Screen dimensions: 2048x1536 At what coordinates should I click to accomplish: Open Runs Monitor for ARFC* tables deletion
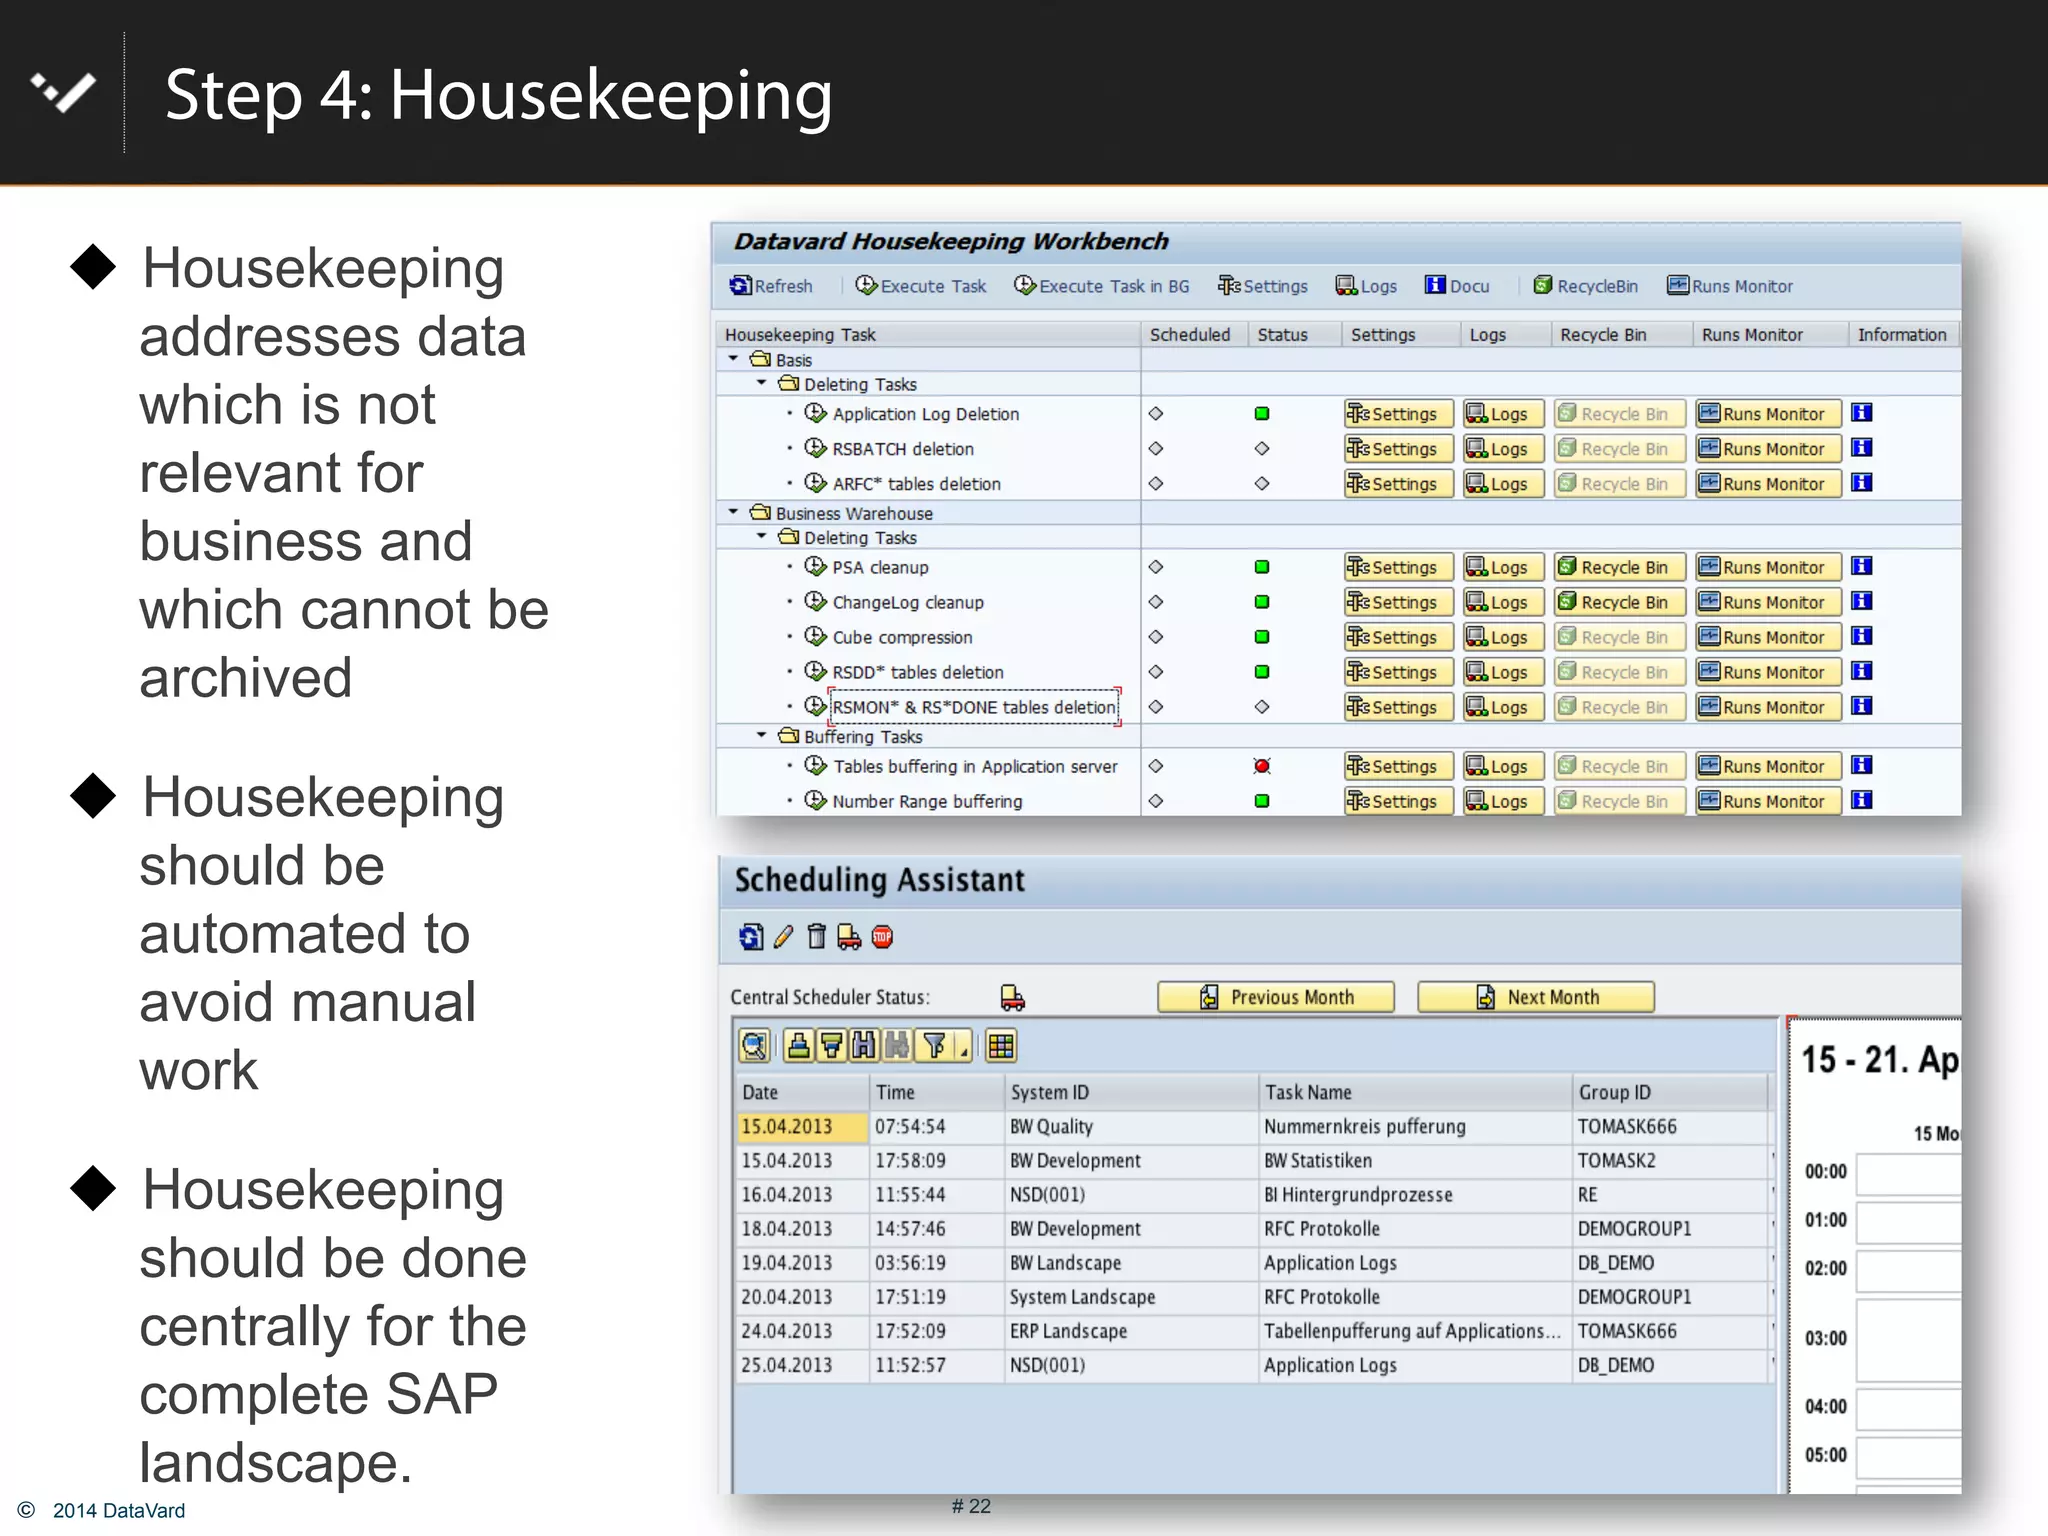(x=1767, y=484)
